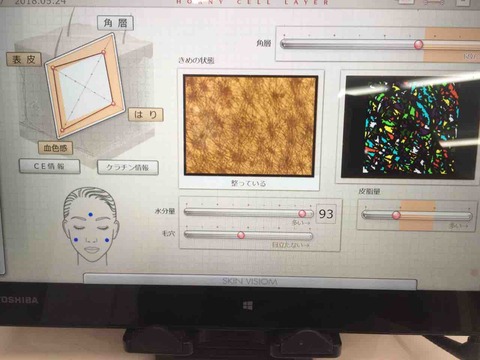Click the 毛穴 label text

(169, 234)
